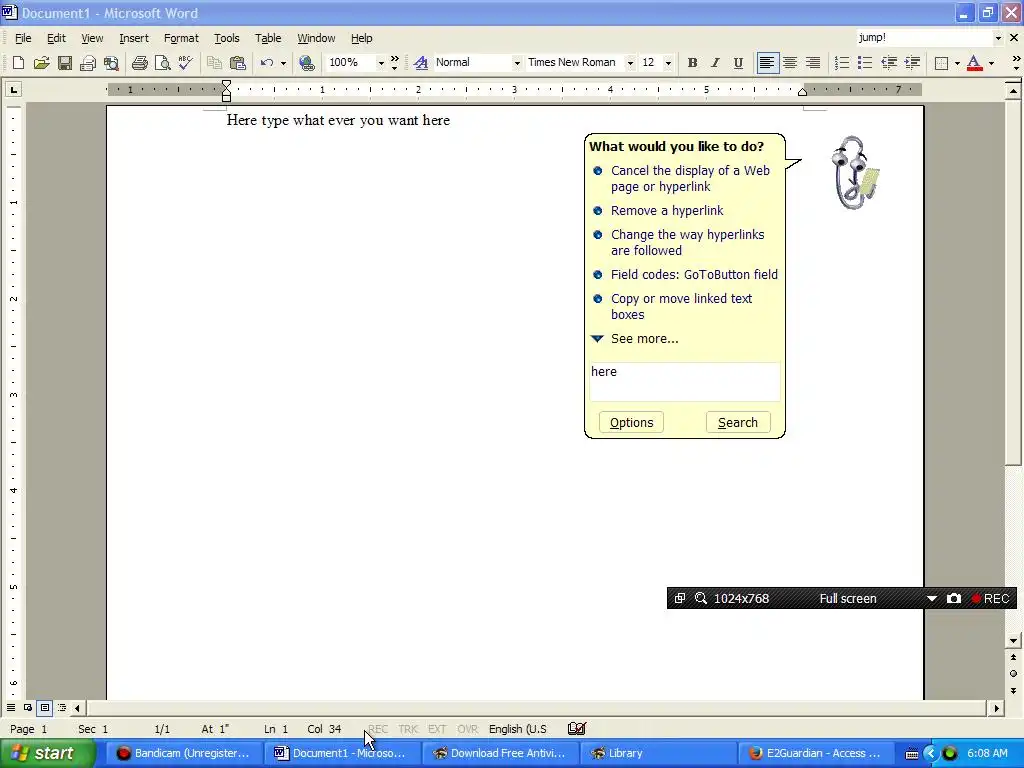Apply numbered list formatting
Viewport: 1024px width, 768px height.
pos(842,63)
